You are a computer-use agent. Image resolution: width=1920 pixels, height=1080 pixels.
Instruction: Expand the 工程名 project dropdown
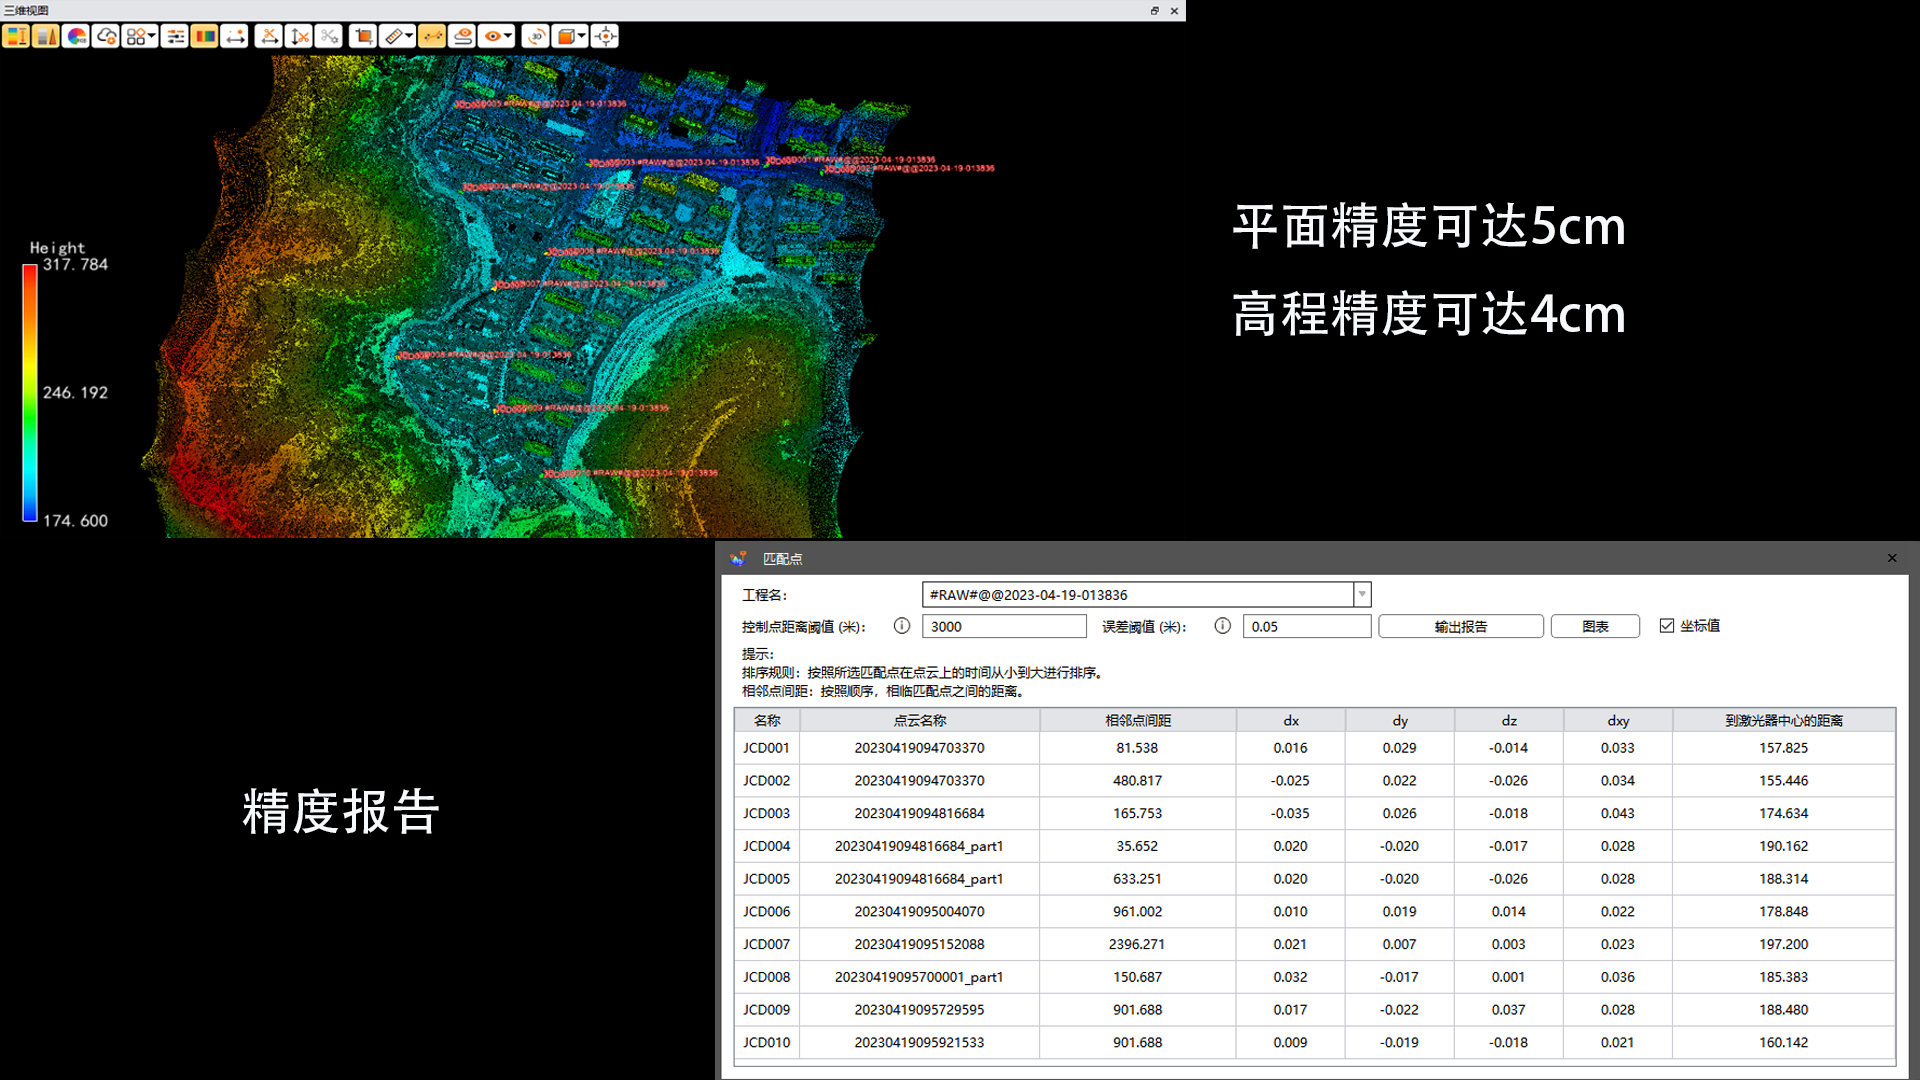click(x=1361, y=595)
